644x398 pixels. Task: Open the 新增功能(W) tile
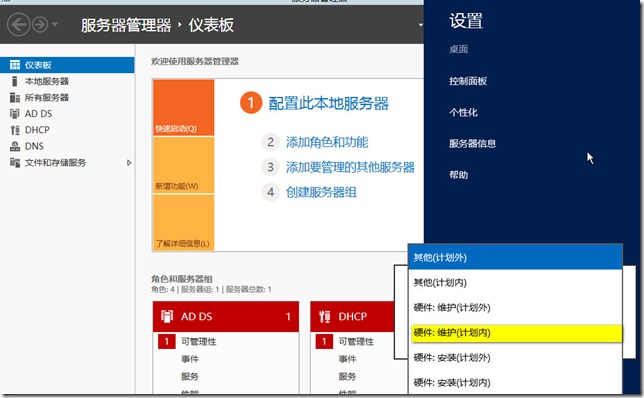(x=184, y=165)
